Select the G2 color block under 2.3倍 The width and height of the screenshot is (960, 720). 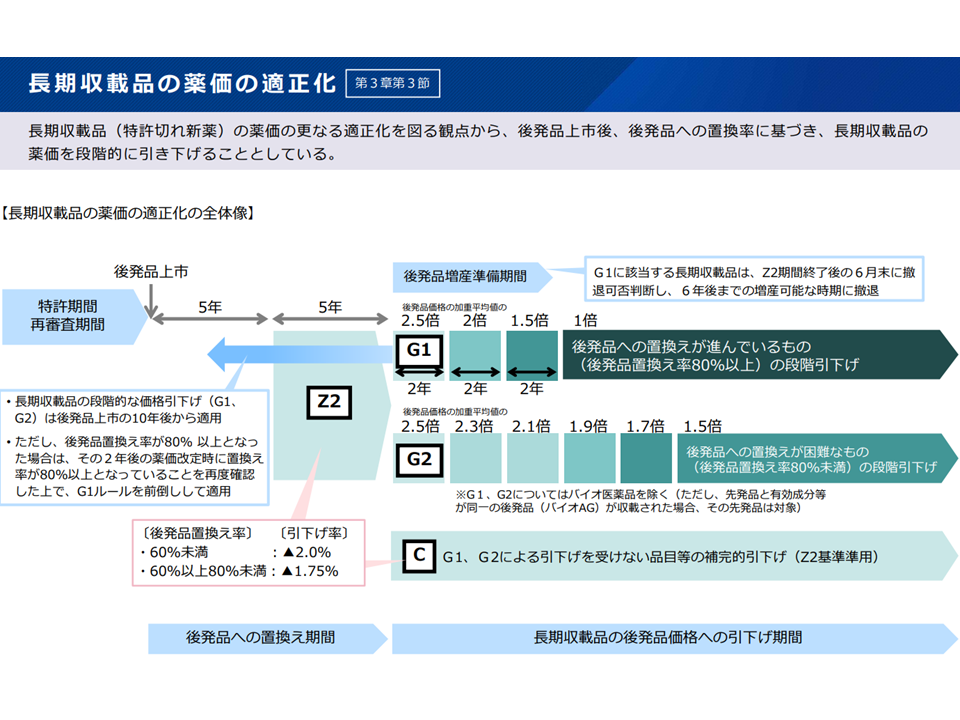point(475,460)
